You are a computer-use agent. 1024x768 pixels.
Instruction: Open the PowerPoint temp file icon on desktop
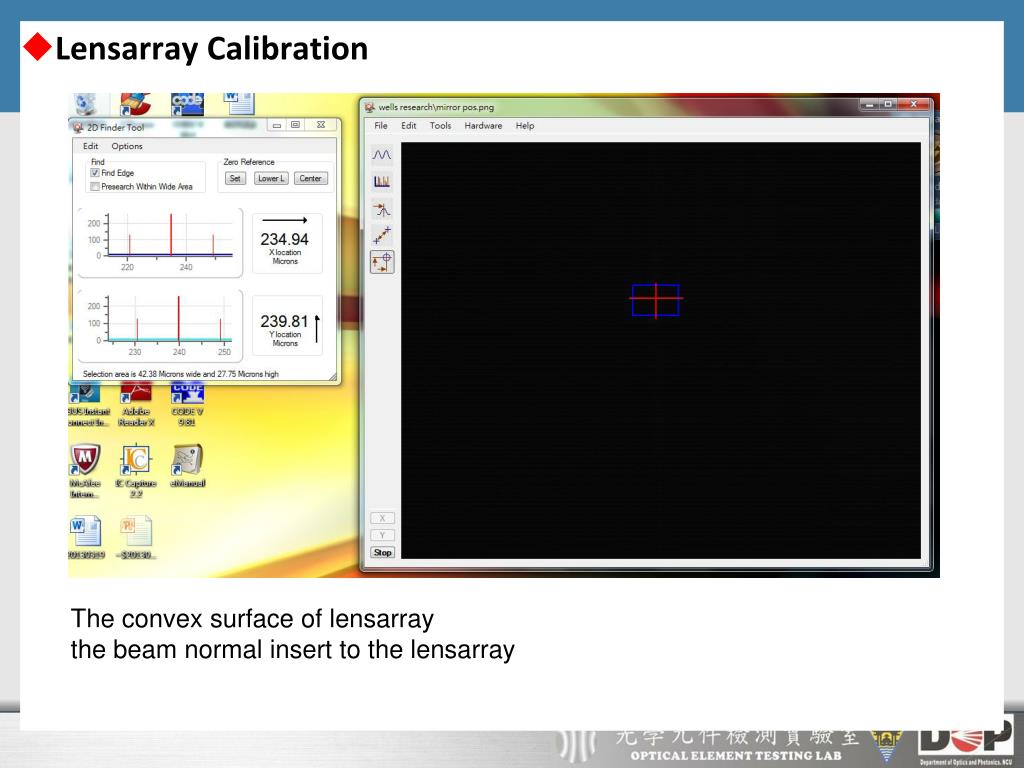[136, 537]
